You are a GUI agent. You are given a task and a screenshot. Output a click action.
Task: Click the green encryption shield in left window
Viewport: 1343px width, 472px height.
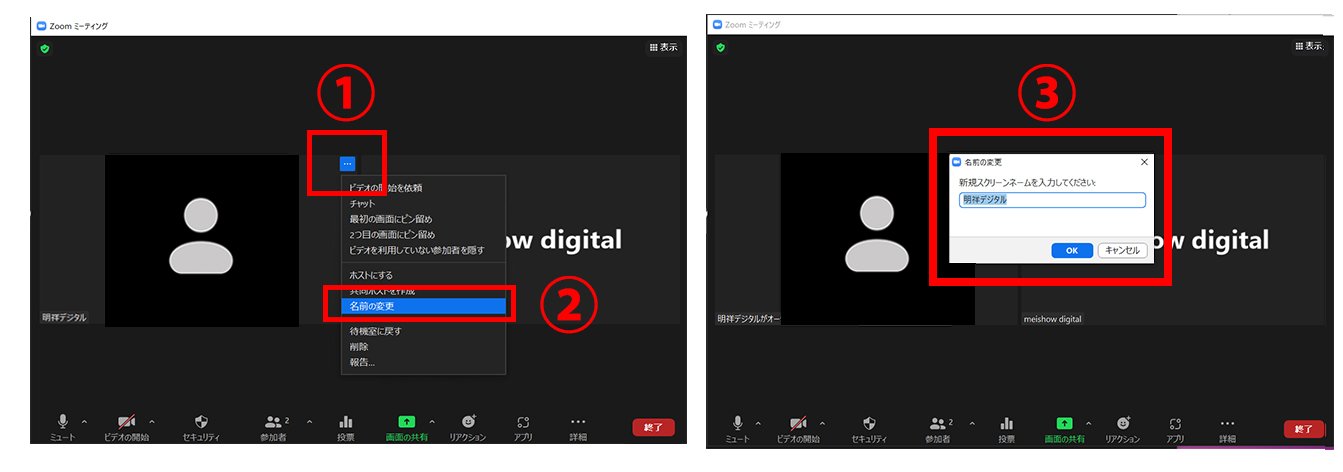click(44, 48)
